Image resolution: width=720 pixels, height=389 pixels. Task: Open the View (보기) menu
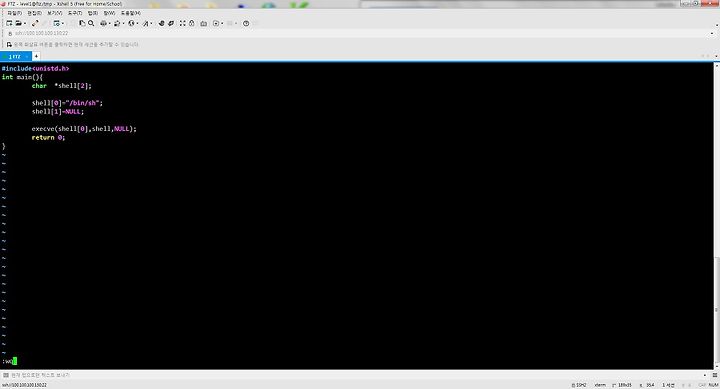pyautogui.click(x=55, y=13)
